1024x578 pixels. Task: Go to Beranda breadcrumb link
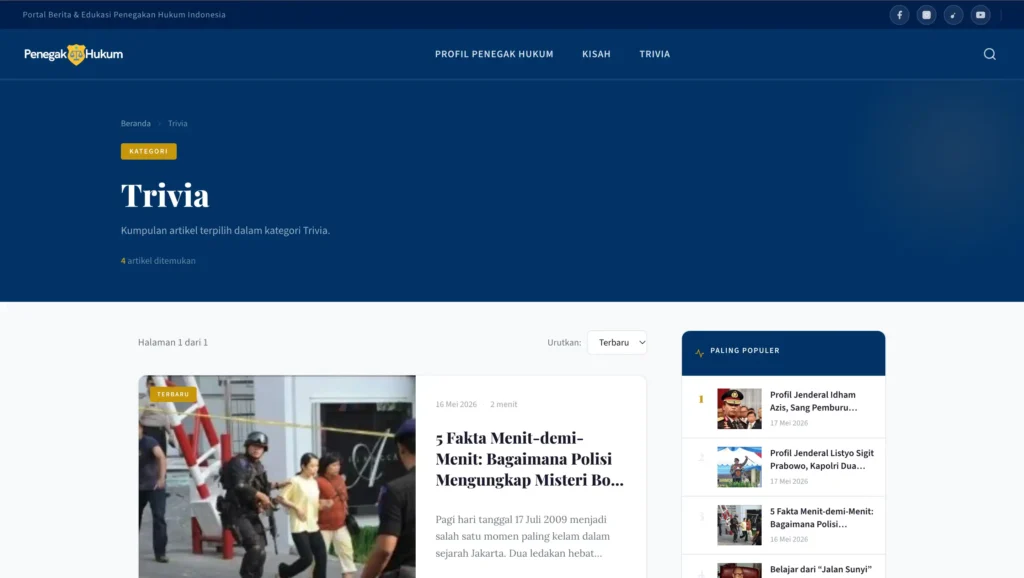click(135, 123)
